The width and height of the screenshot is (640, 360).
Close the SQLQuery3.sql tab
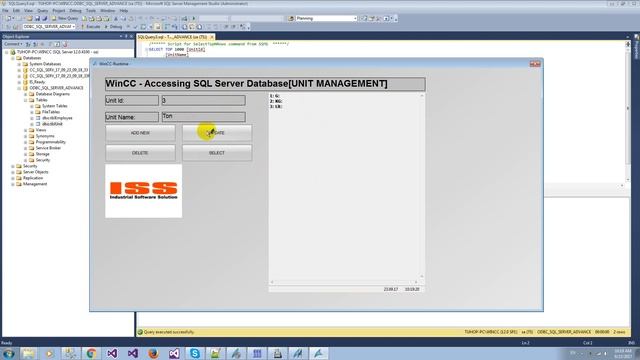point(212,37)
